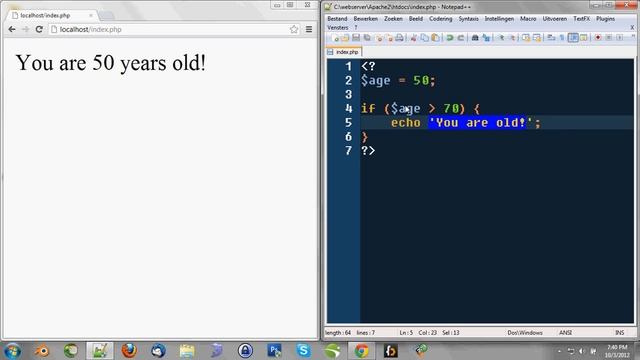
Task: Open the TextFX menu
Action: [x=582, y=19]
